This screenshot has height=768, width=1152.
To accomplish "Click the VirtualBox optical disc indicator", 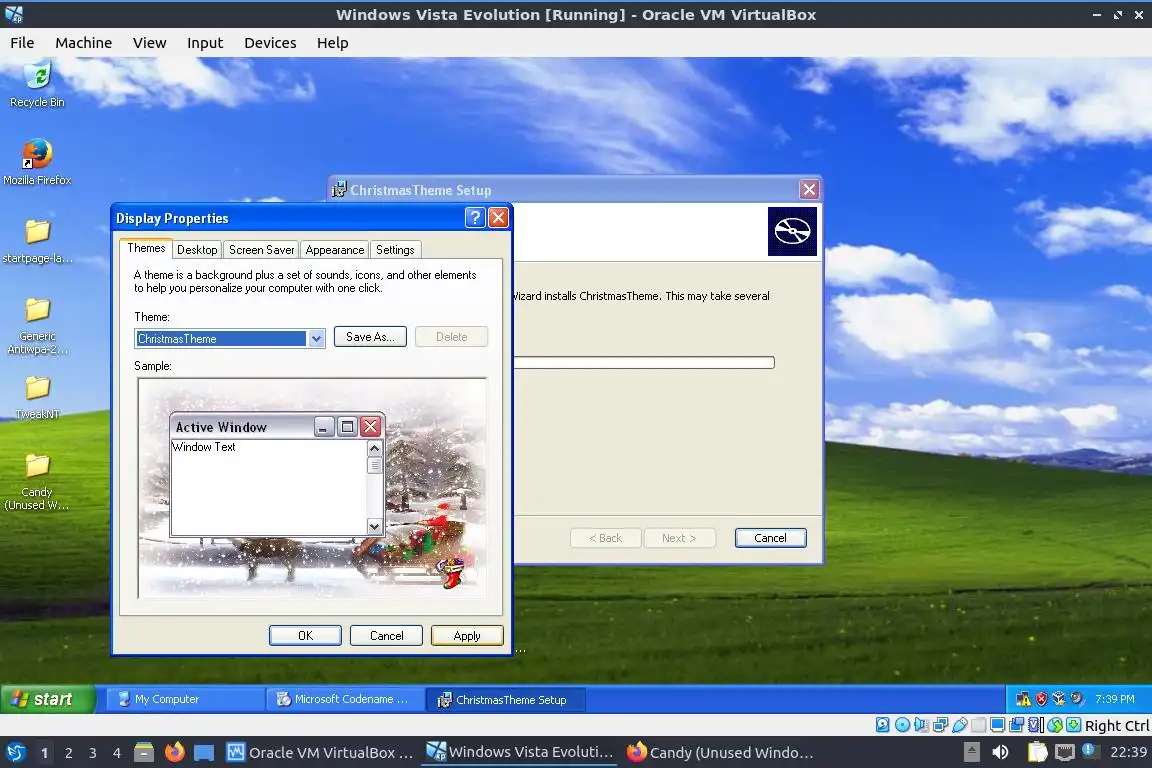I will pos(902,725).
